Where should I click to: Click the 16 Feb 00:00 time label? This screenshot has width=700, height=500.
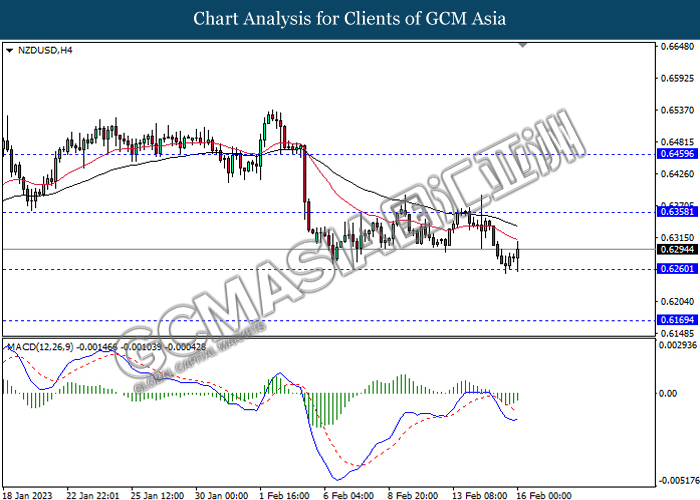point(544,495)
